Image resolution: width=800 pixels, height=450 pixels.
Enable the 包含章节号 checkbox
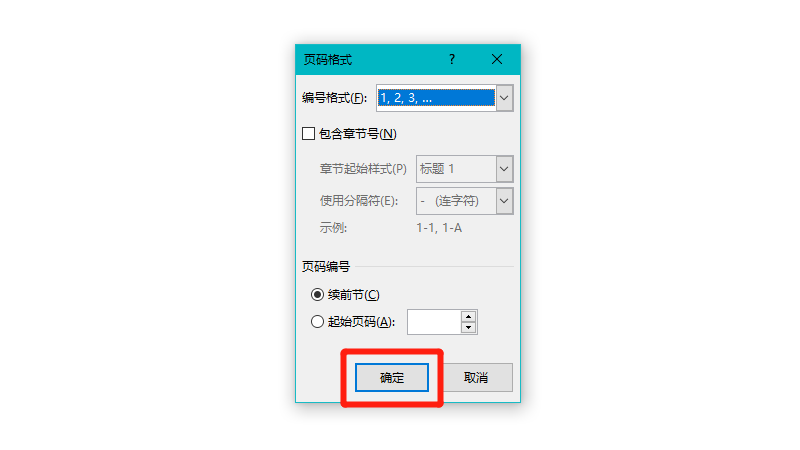pyautogui.click(x=308, y=134)
